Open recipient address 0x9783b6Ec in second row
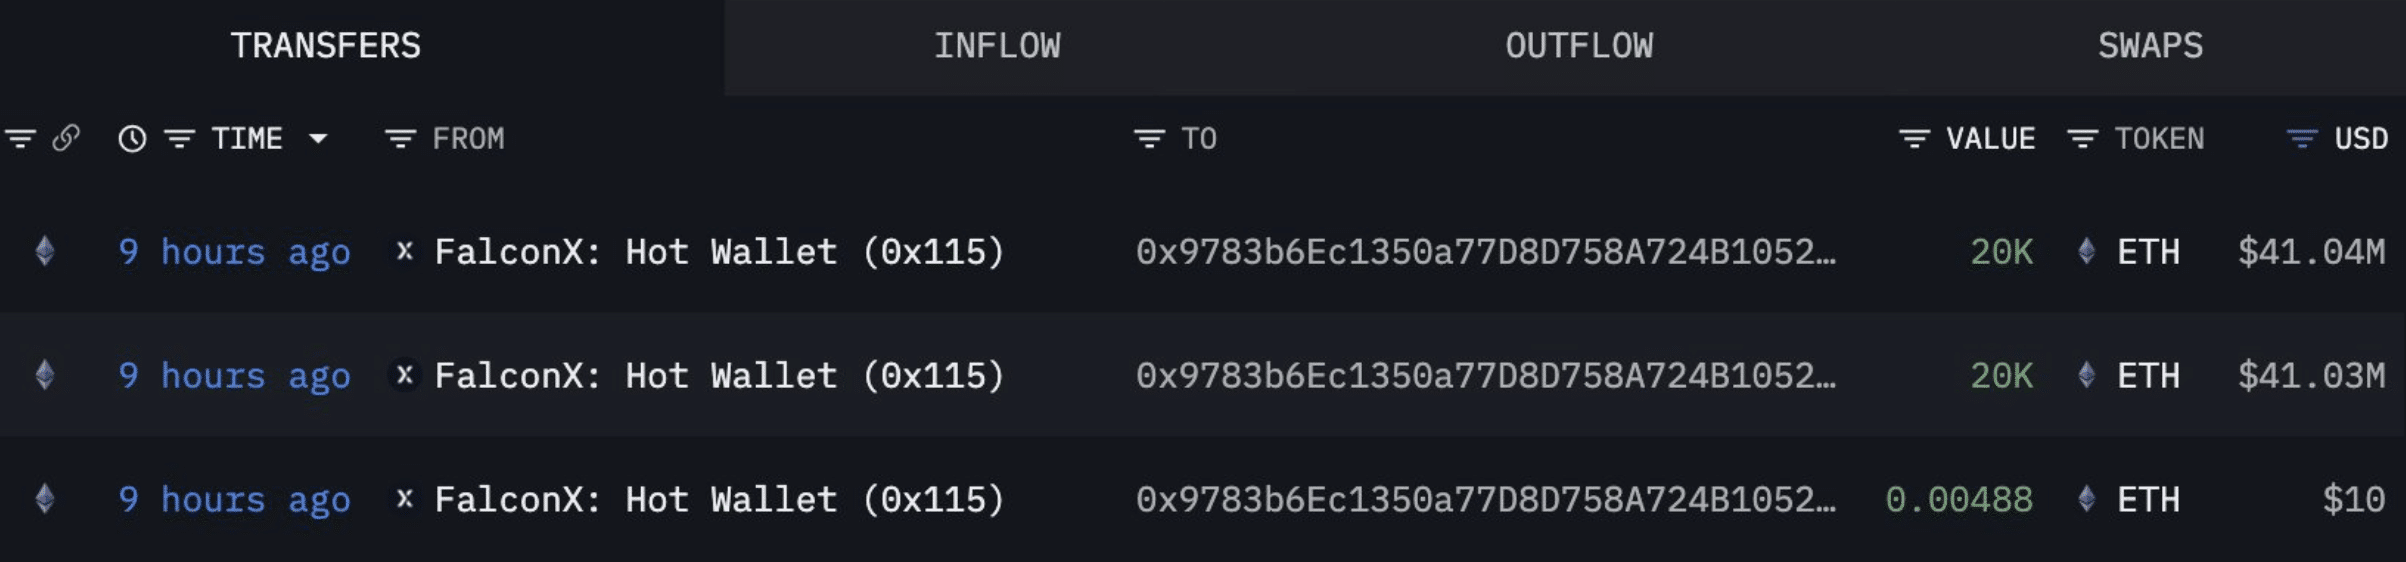 click(x=1485, y=376)
